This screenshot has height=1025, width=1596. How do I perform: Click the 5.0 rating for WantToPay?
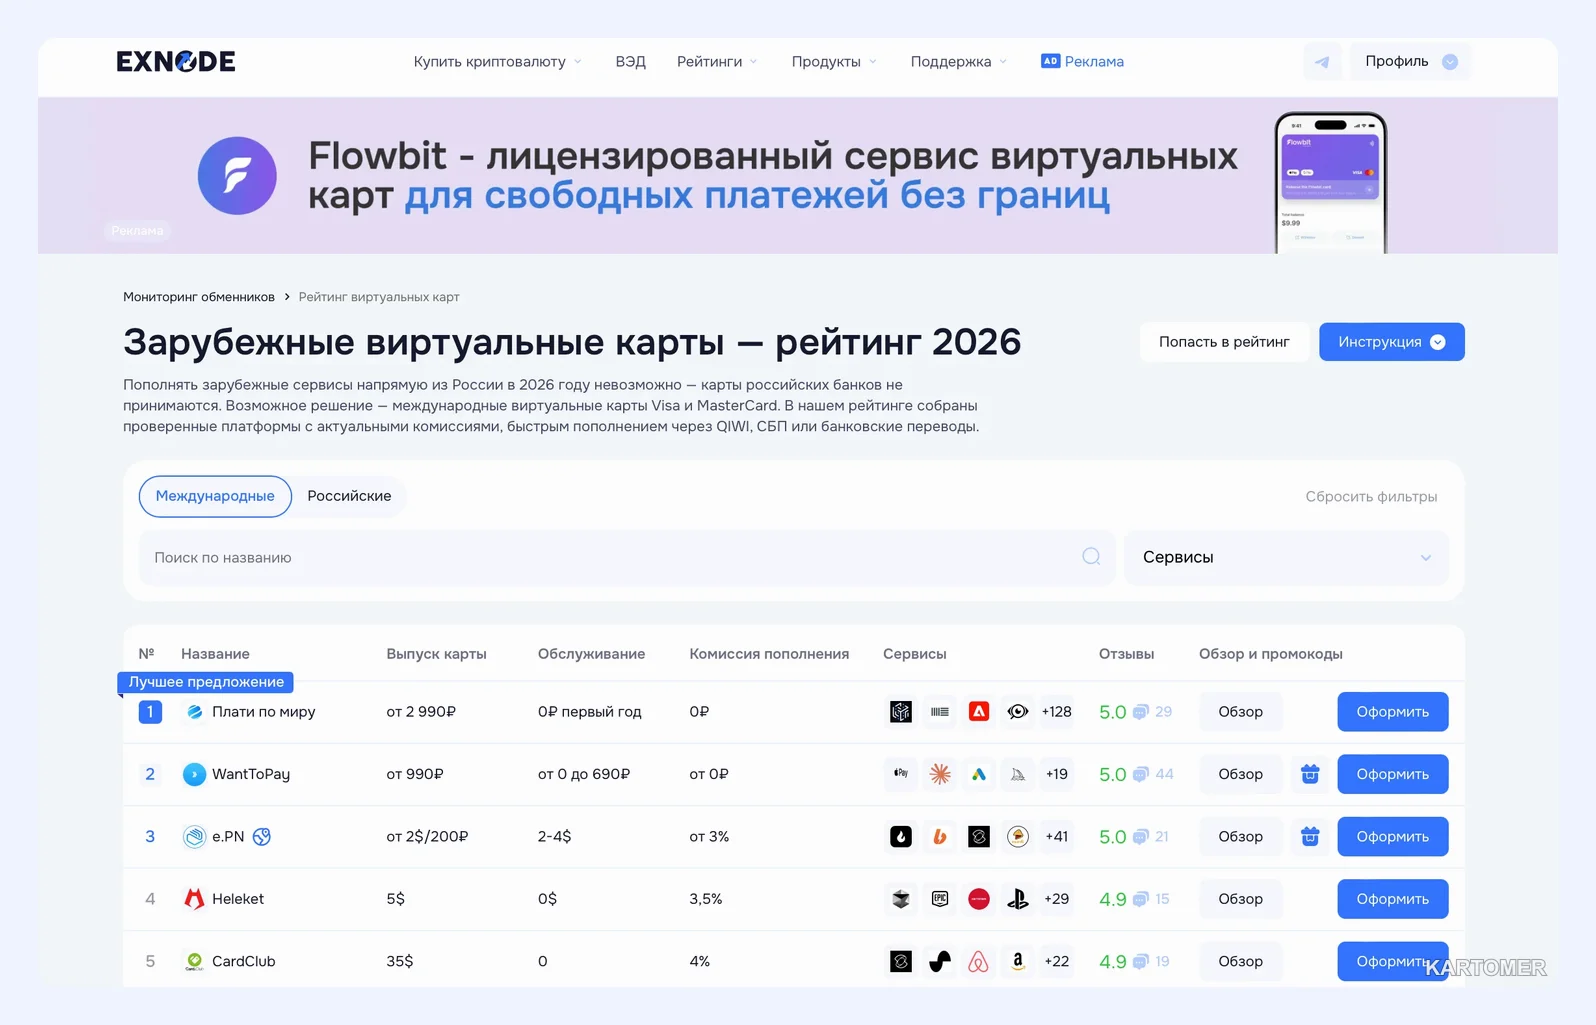tap(1112, 774)
